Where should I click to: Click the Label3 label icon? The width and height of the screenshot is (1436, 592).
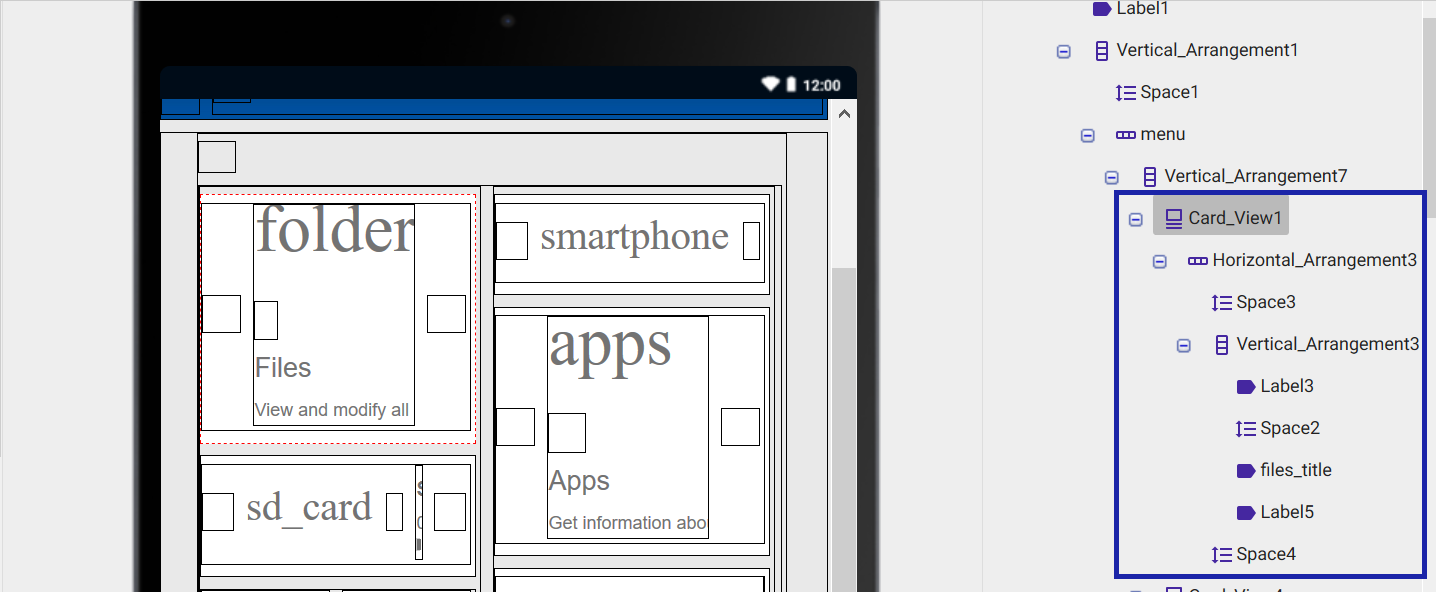tap(1246, 386)
